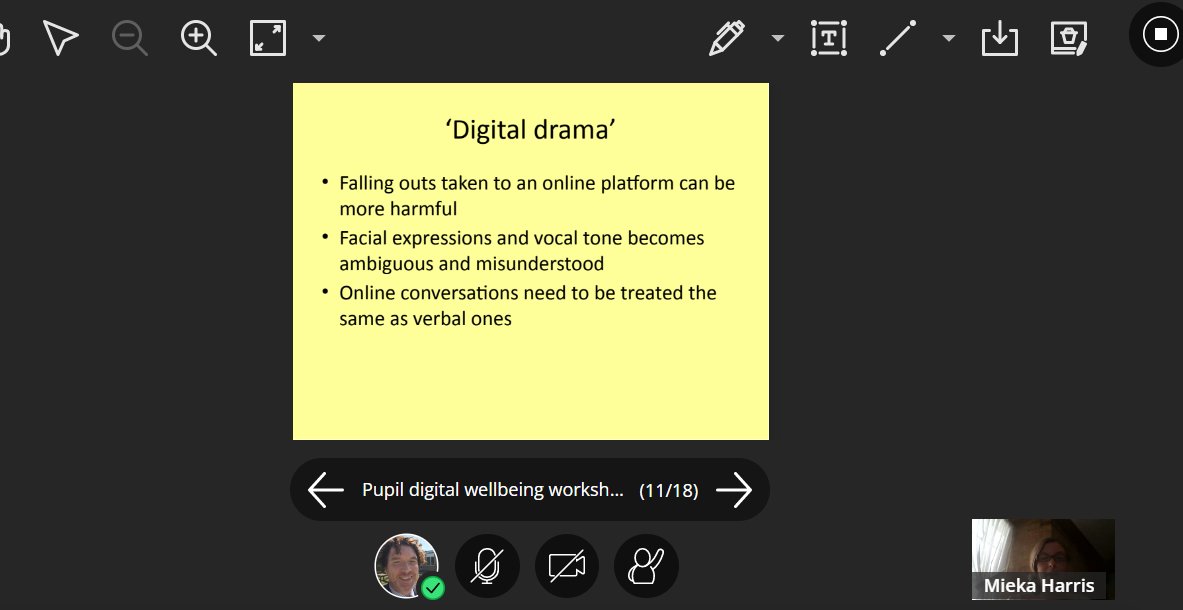Go to the next slide arrow

coord(734,490)
